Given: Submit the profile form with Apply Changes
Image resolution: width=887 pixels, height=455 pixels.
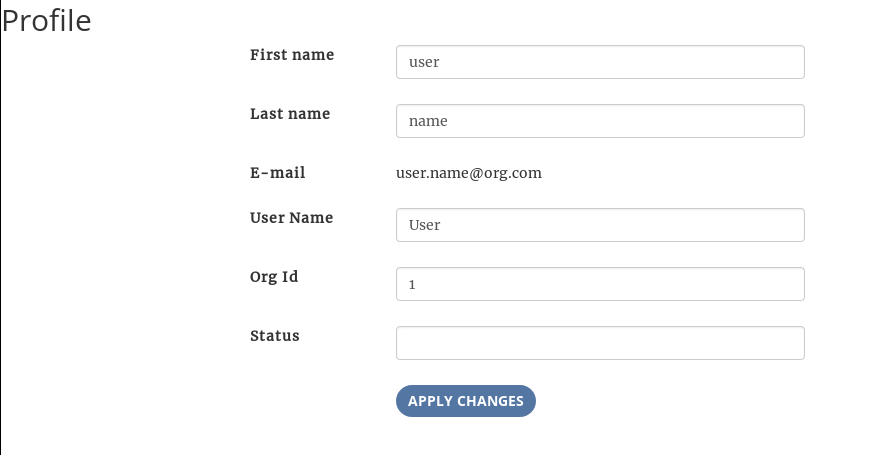Looking at the screenshot, I should (x=466, y=401).
